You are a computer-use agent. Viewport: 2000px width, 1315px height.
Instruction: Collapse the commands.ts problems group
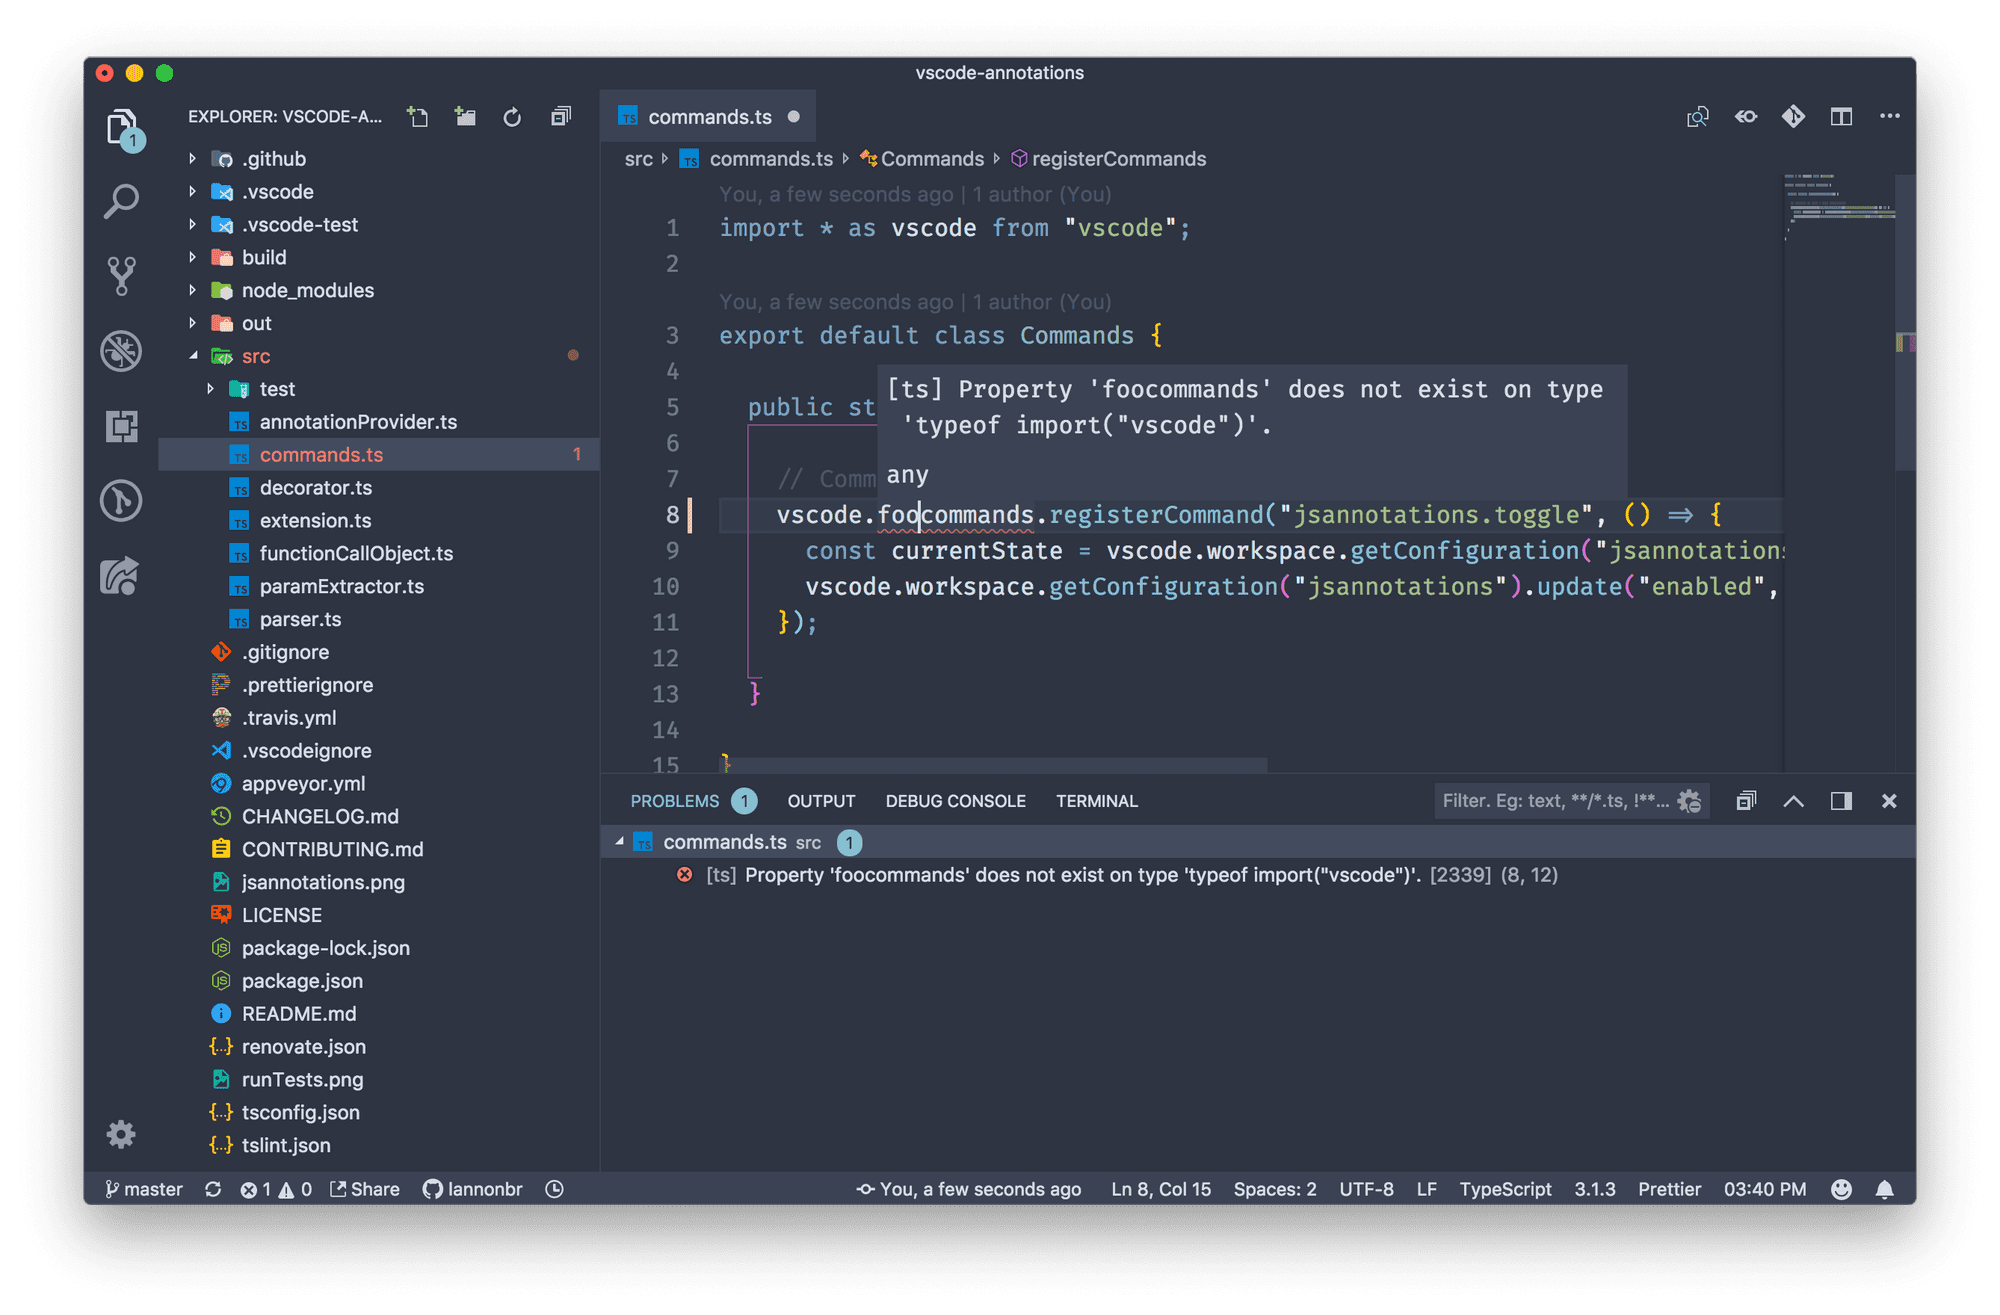619,842
